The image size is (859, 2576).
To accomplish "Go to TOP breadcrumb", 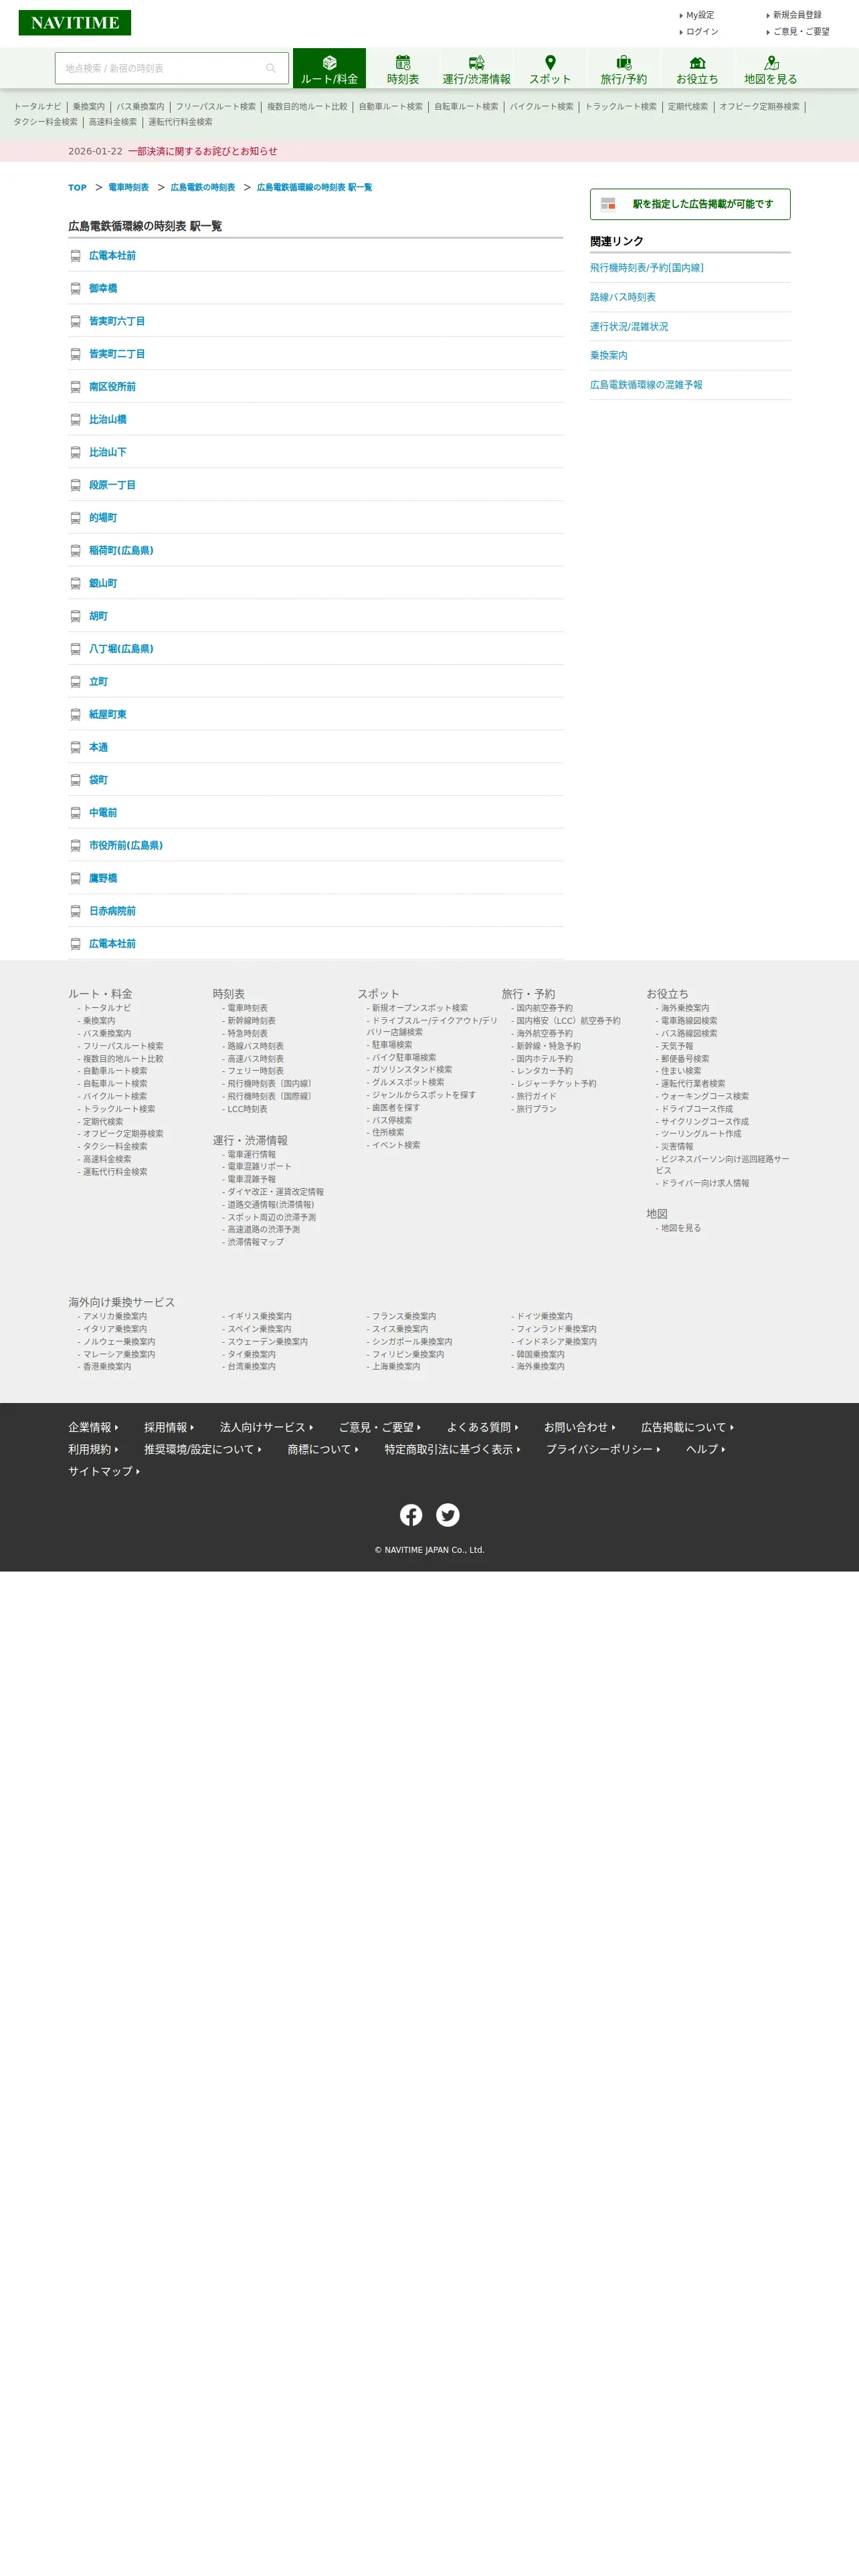I will [77, 188].
